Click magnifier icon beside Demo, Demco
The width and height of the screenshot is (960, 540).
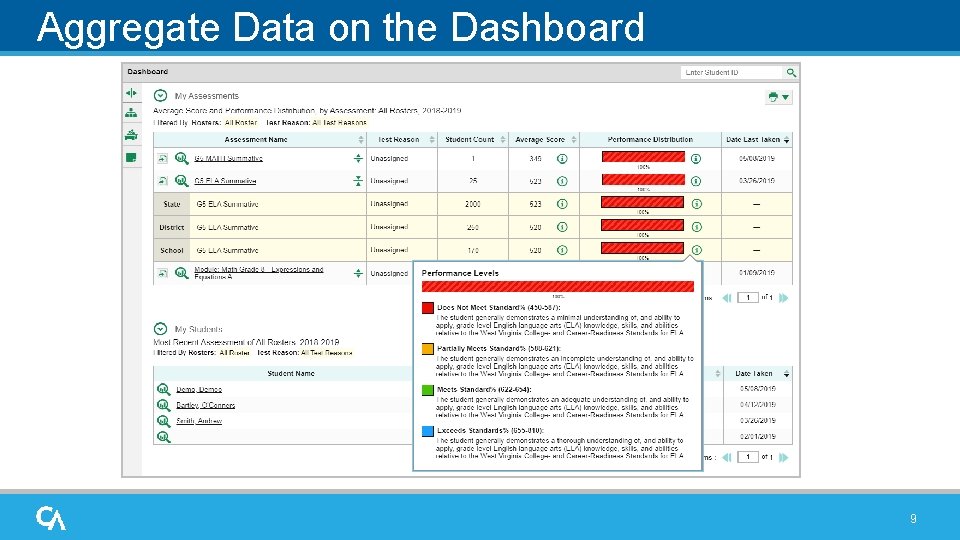click(163, 389)
